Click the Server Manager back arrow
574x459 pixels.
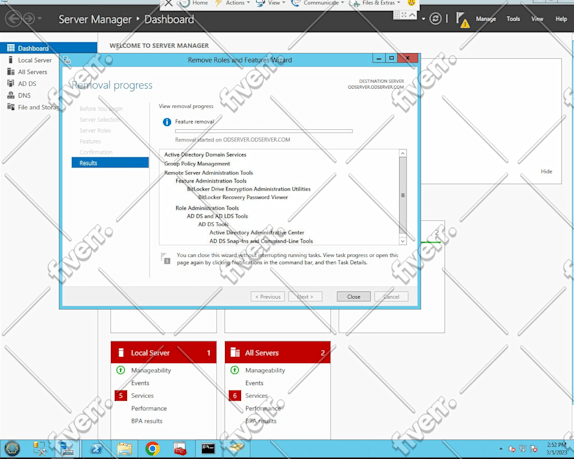[13, 18]
